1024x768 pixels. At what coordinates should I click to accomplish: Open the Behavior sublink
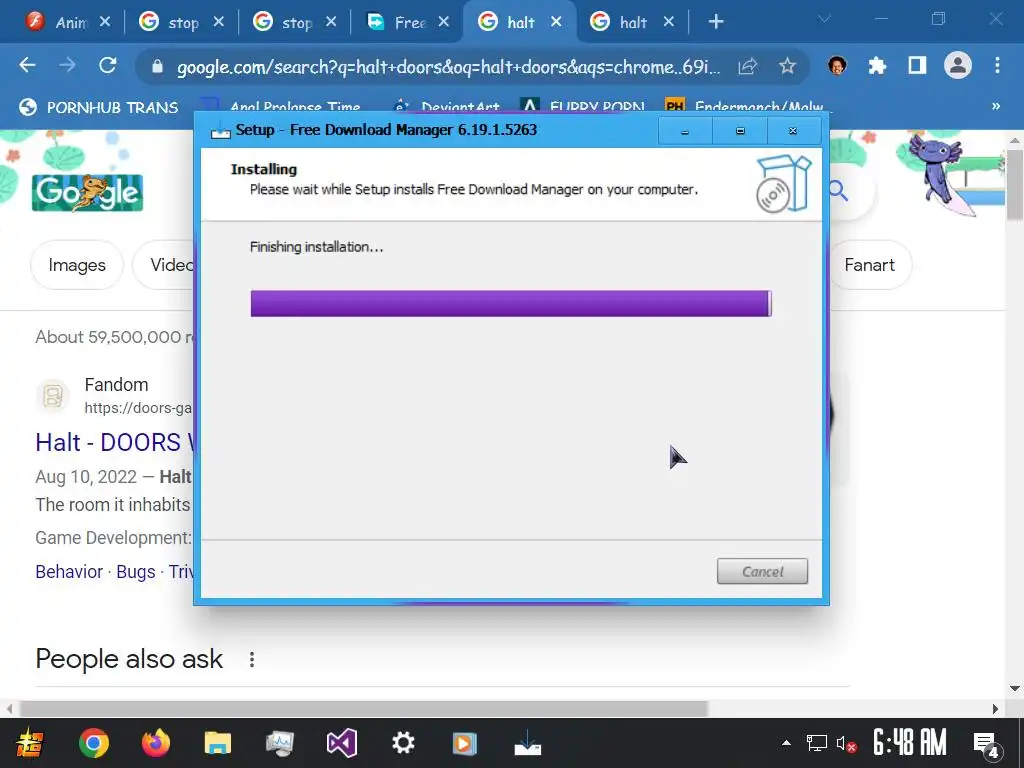click(69, 571)
